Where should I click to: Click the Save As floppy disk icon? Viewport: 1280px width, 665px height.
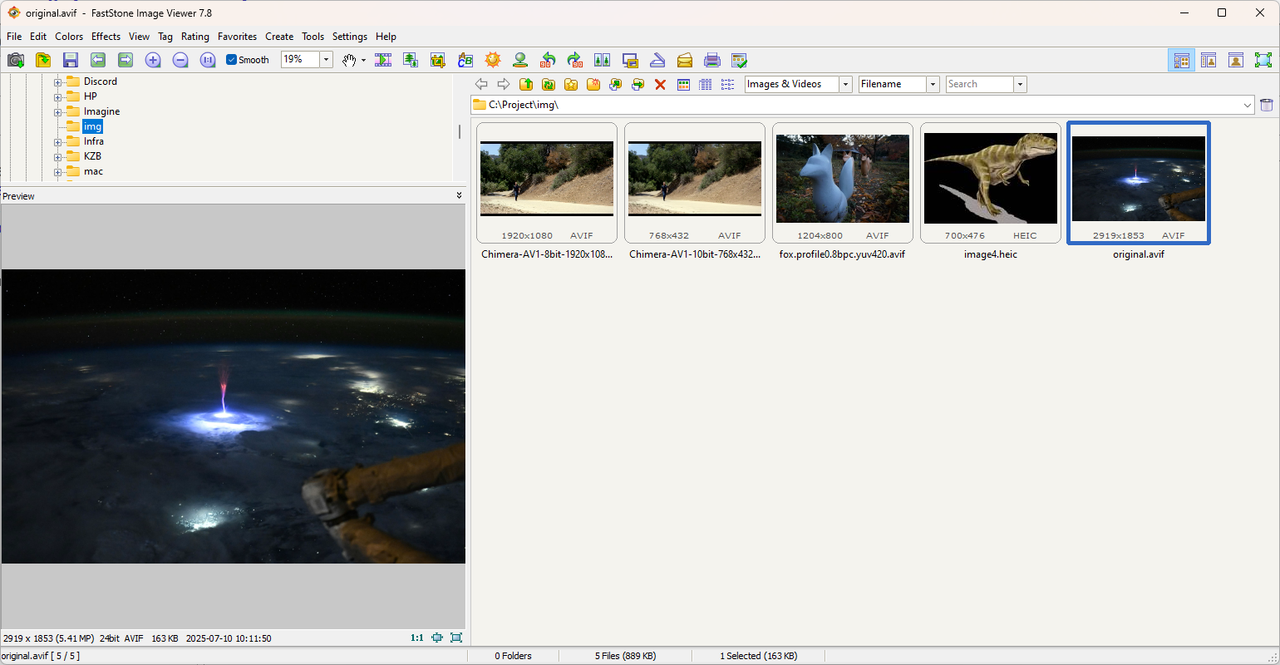[x=70, y=60]
